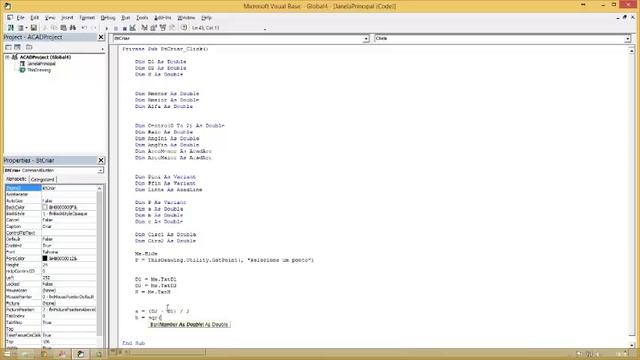This screenshot has height=360, width=640.
Task: Select the (Name) property row
Action: pyautogui.click(x=51, y=188)
